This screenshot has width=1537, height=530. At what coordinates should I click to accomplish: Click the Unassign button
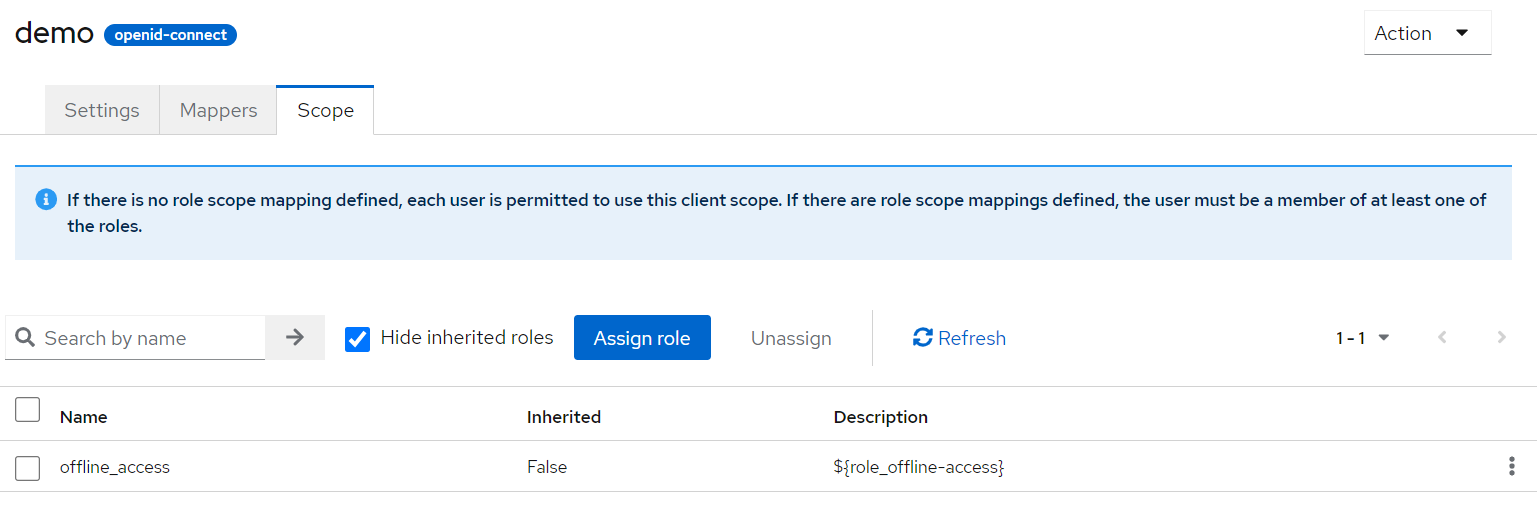pyautogui.click(x=791, y=338)
